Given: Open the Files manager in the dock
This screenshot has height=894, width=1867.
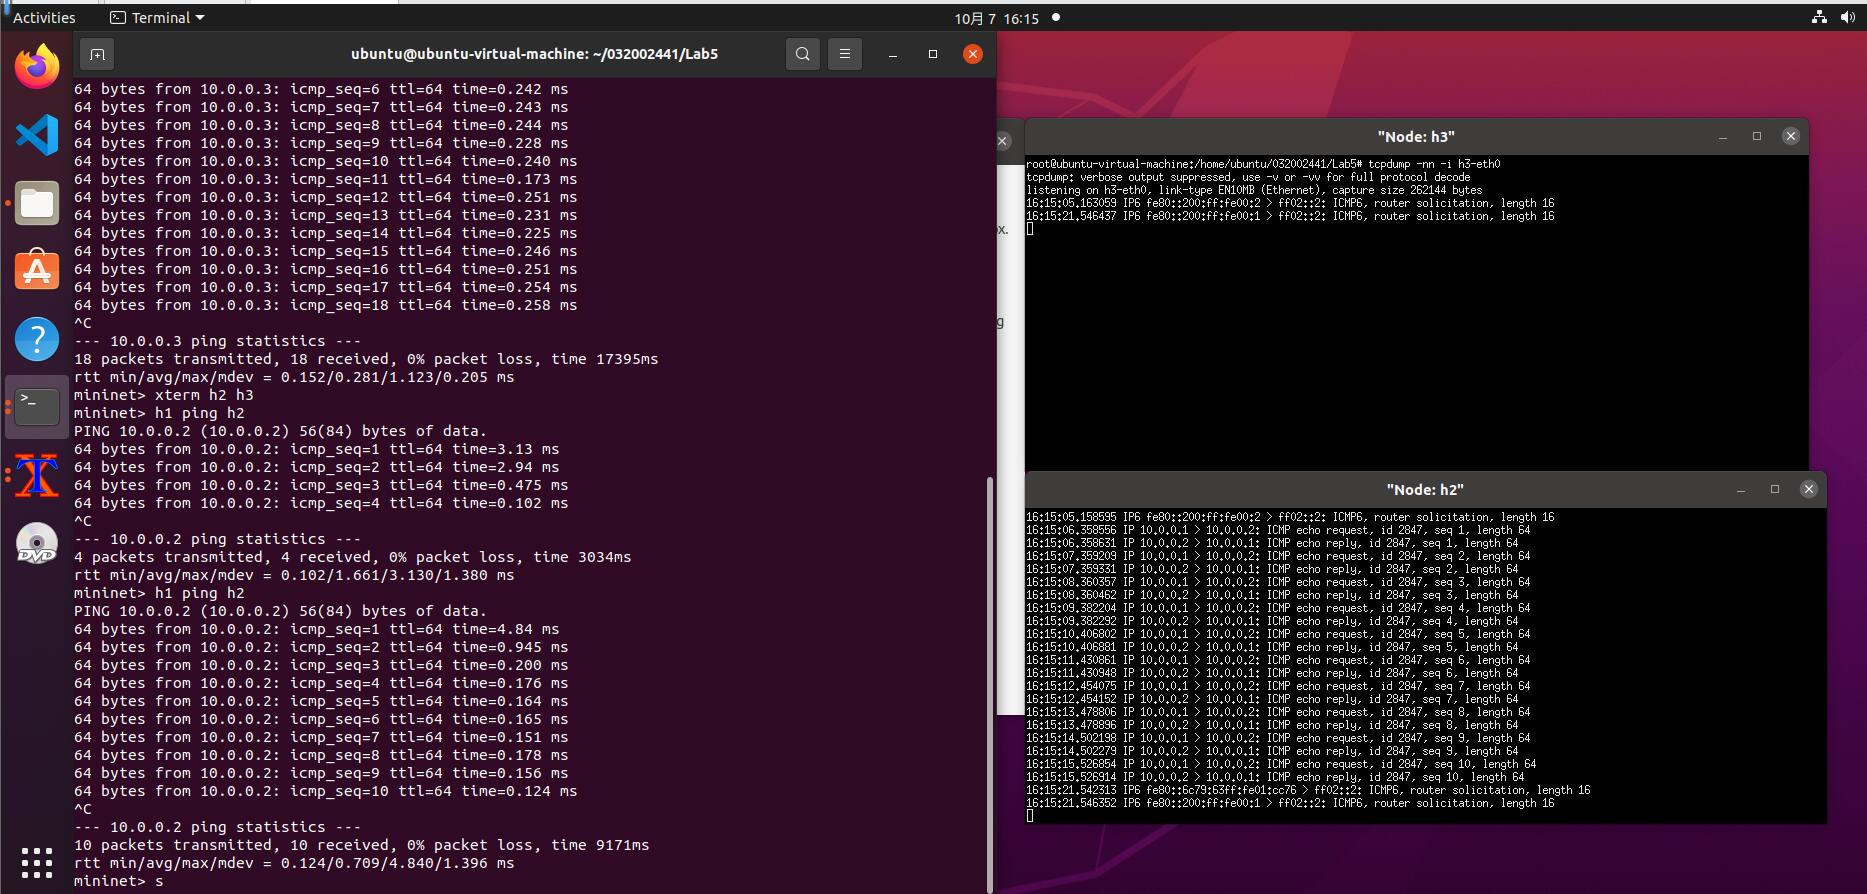Looking at the screenshot, I should pyautogui.click(x=37, y=203).
